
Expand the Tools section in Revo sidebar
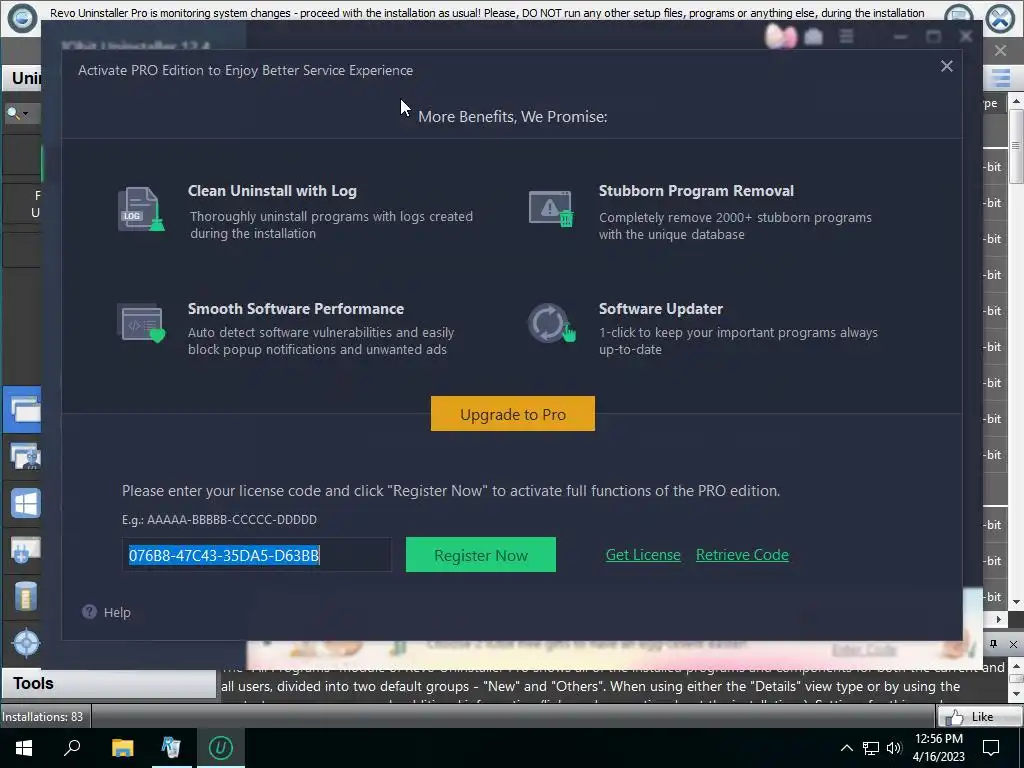tap(108, 683)
